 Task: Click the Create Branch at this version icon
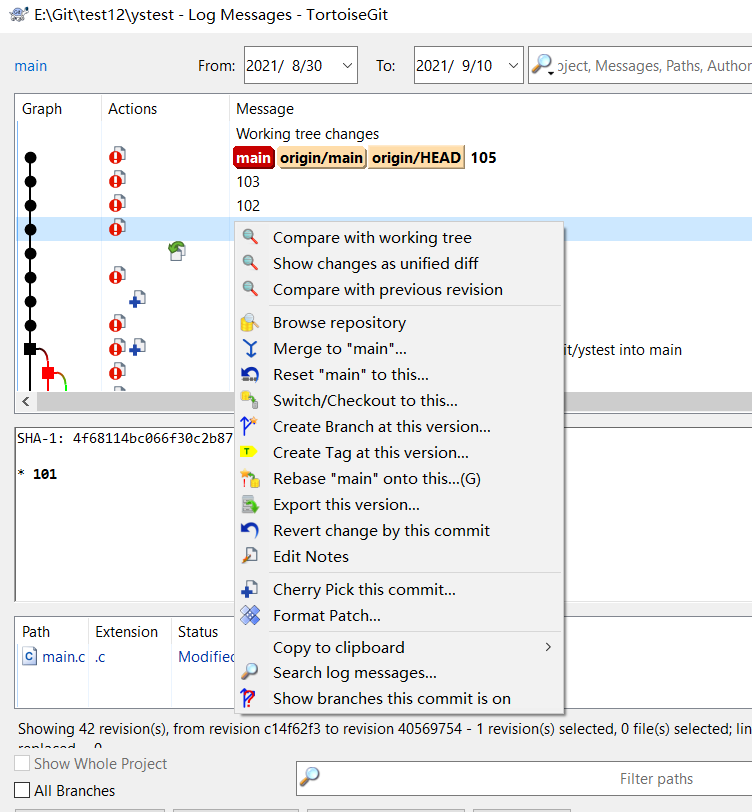coord(249,426)
